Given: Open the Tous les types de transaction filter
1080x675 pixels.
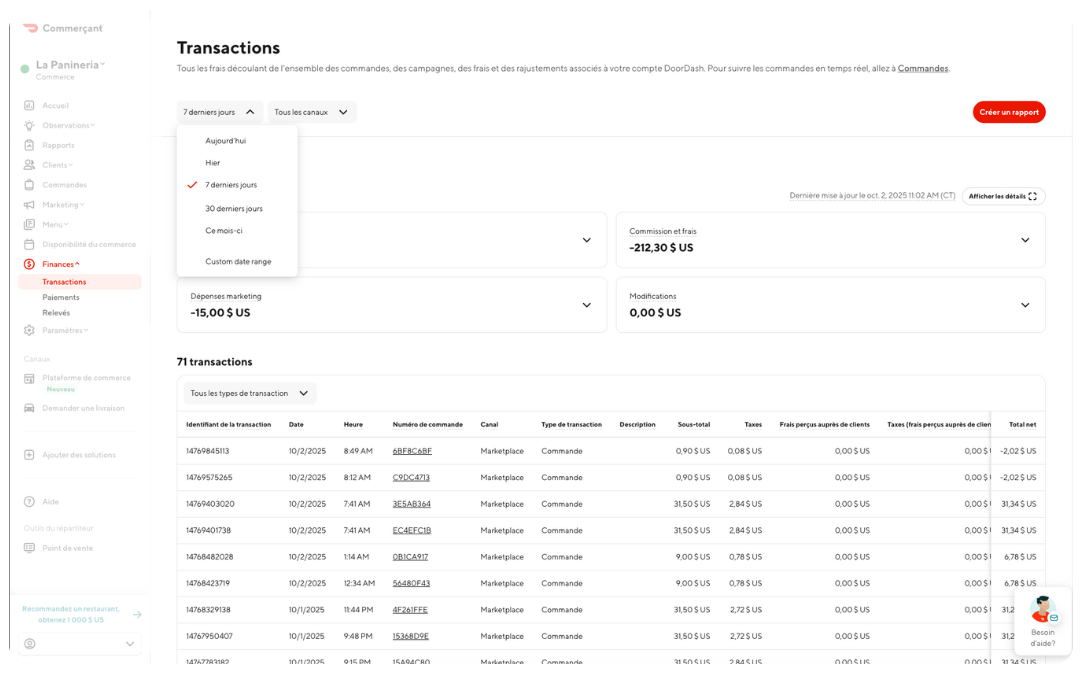Looking at the screenshot, I should pos(247,393).
